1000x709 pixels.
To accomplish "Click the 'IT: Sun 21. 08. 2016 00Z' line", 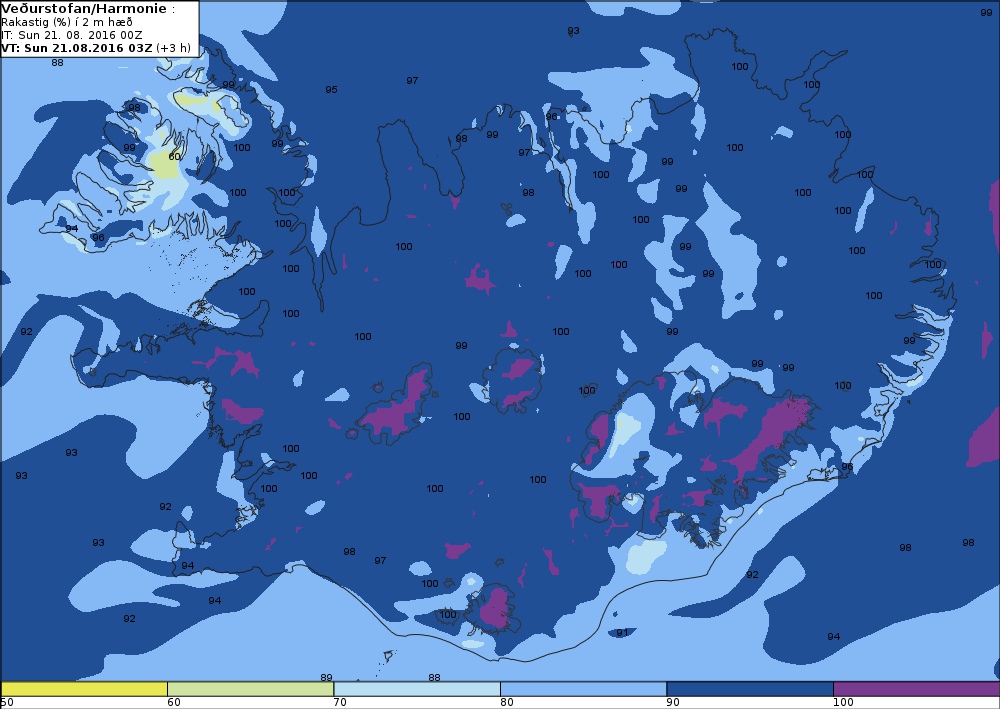I will [x=71, y=35].
